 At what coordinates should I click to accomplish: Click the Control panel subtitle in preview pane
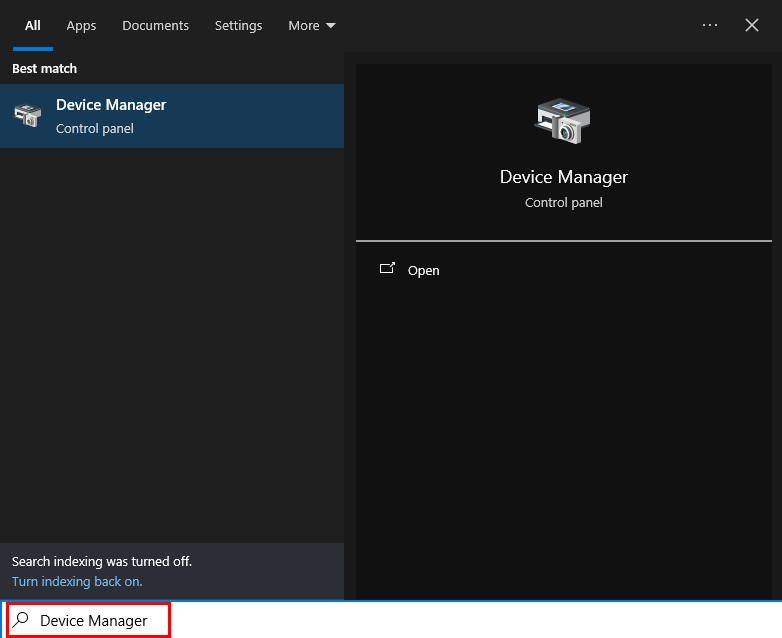[x=564, y=203]
